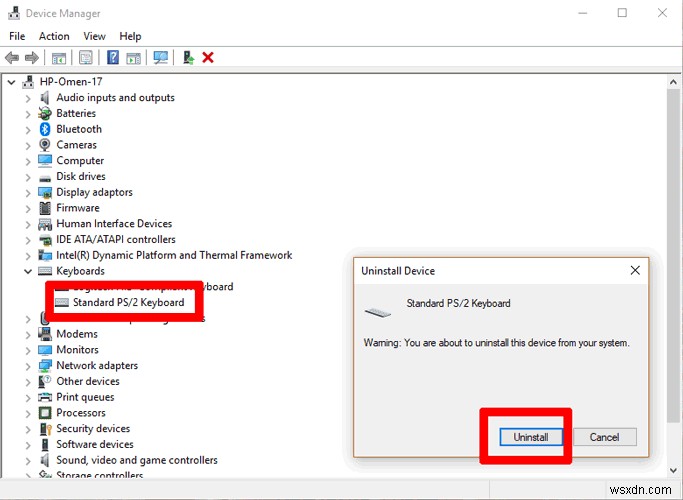The image size is (683, 500).
Task: Select the Software devices label
Action: (x=95, y=444)
